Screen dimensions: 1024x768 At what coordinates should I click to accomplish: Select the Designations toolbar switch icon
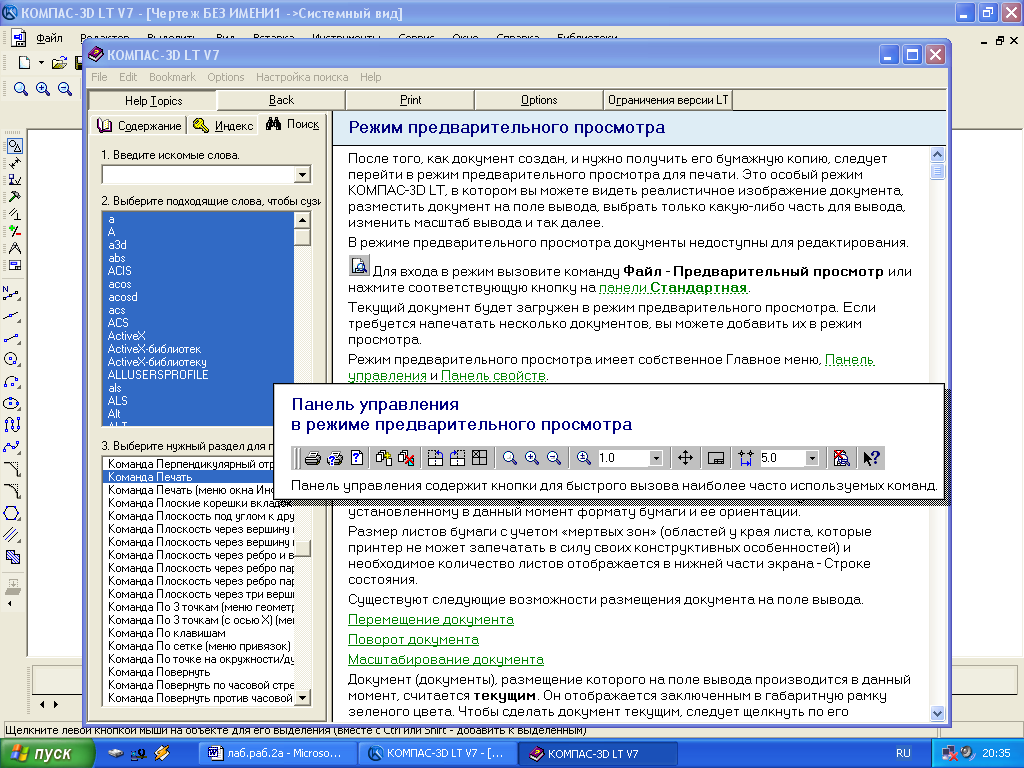coord(14,180)
